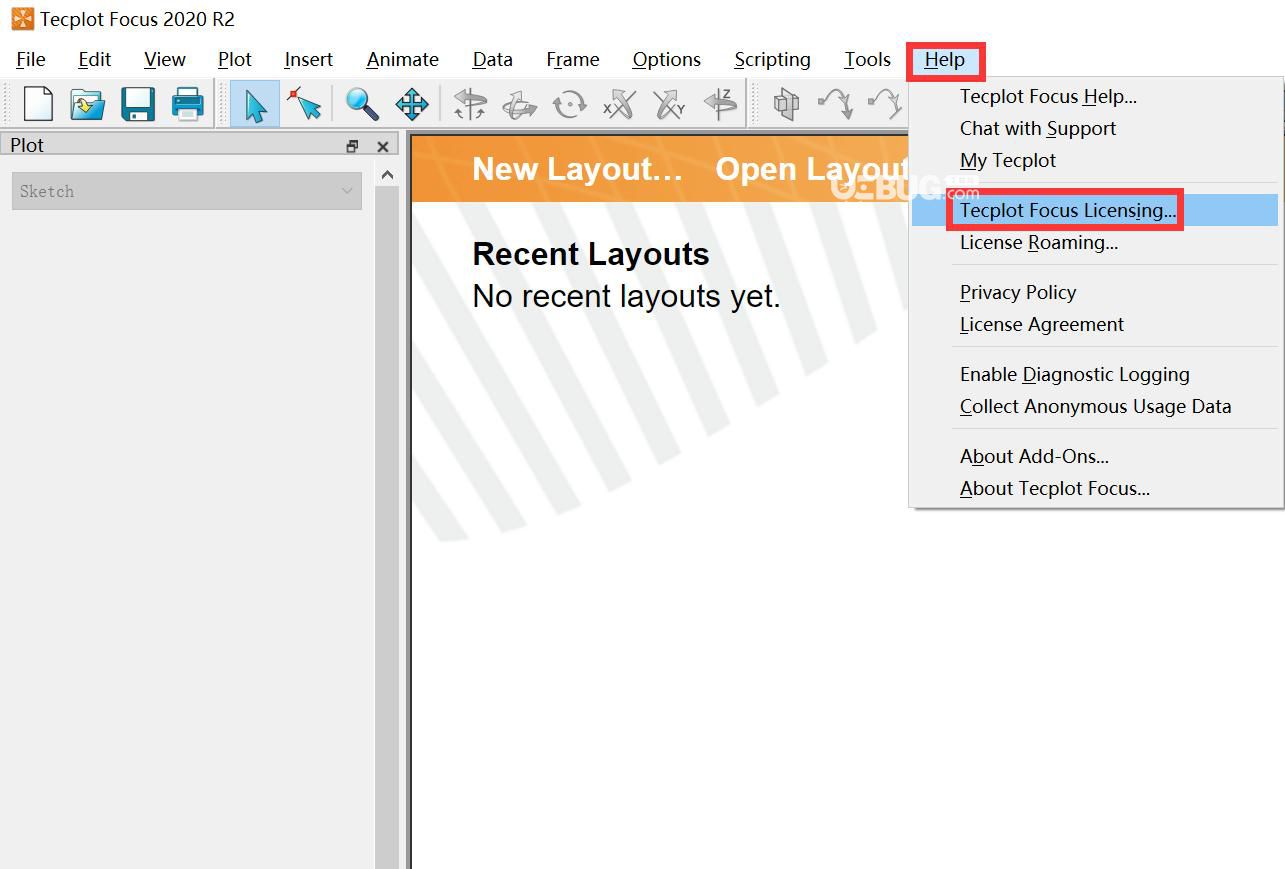Click the New Layout link in banner
Viewport: 1285px width, 869px height.
pos(577,169)
